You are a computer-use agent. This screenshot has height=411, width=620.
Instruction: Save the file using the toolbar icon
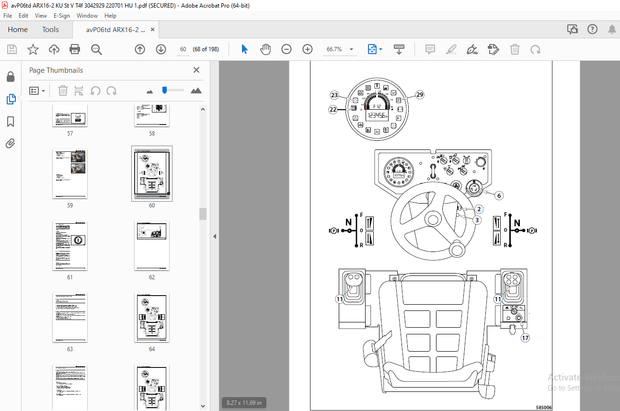click(11, 49)
